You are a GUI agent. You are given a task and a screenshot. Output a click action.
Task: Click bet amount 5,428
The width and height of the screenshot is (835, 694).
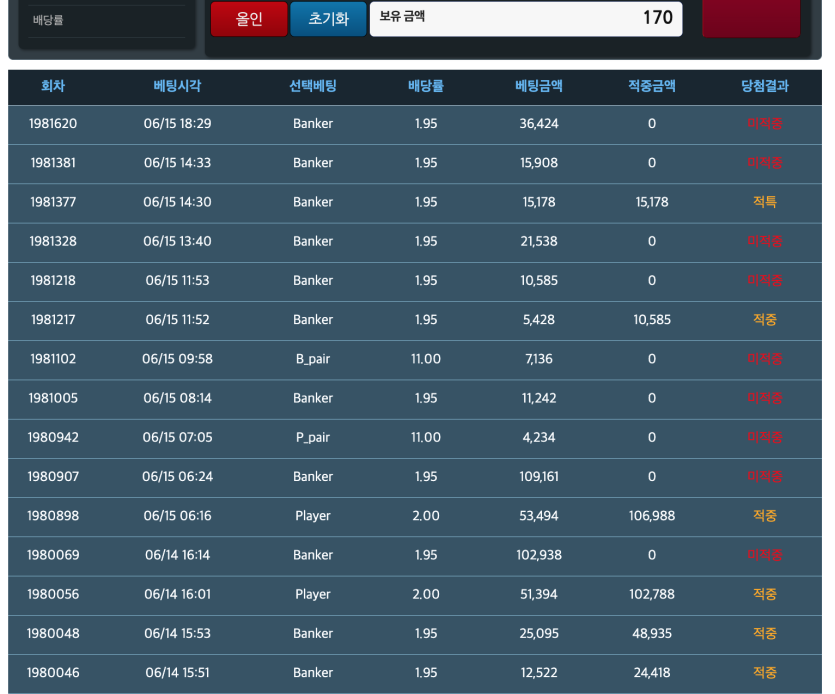[x=539, y=320]
